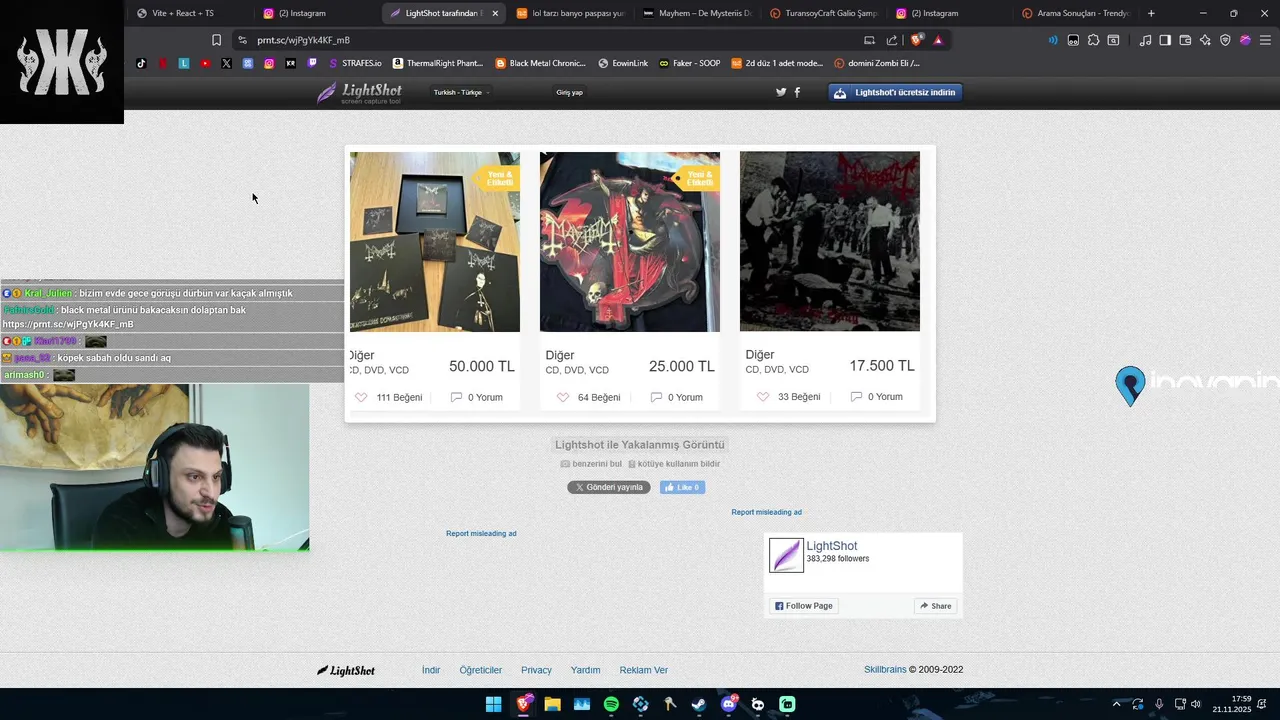1280x720 pixels.
Task: Show hidden system tray icons
Action: pos(1117,704)
